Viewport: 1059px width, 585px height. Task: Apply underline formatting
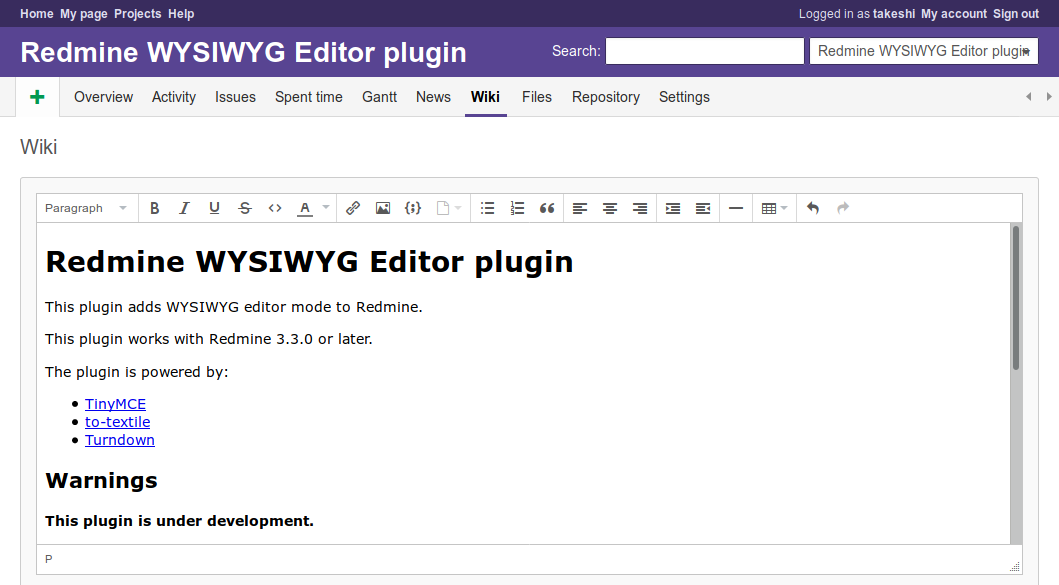pos(214,208)
